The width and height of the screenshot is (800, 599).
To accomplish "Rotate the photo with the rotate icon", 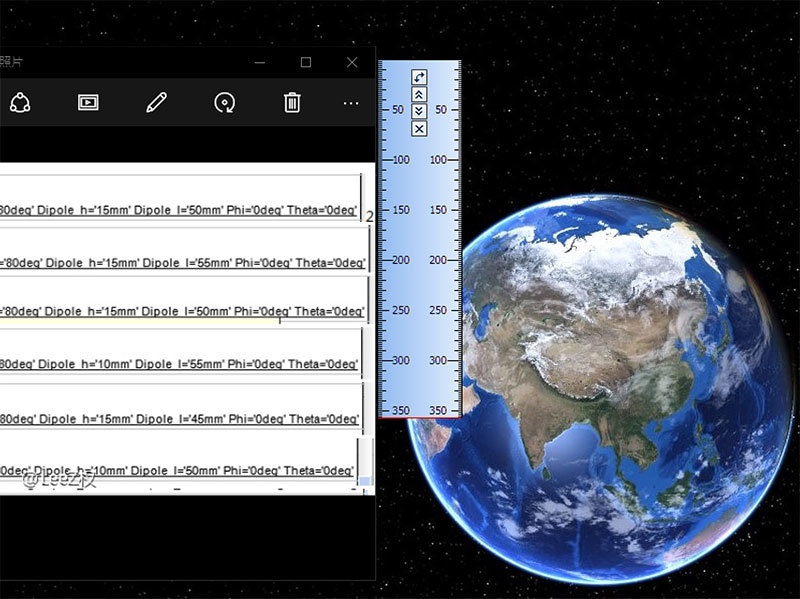I will coord(225,102).
